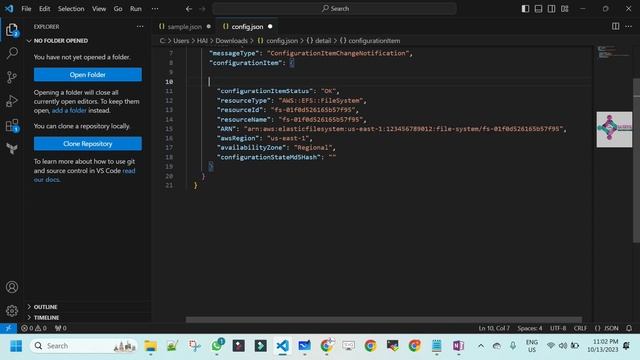
Task: Change UTF-8 file encoding
Action: (558, 328)
